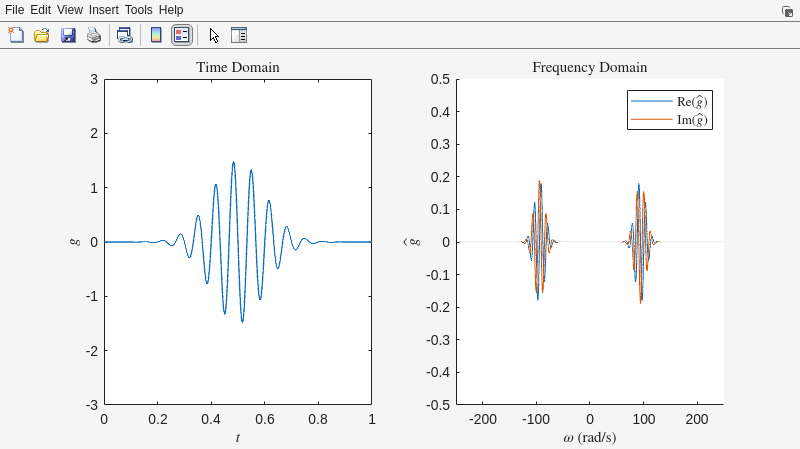This screenshot has height=449, width=800.
Task: Expand the View menu
Action: click(70, 10)
